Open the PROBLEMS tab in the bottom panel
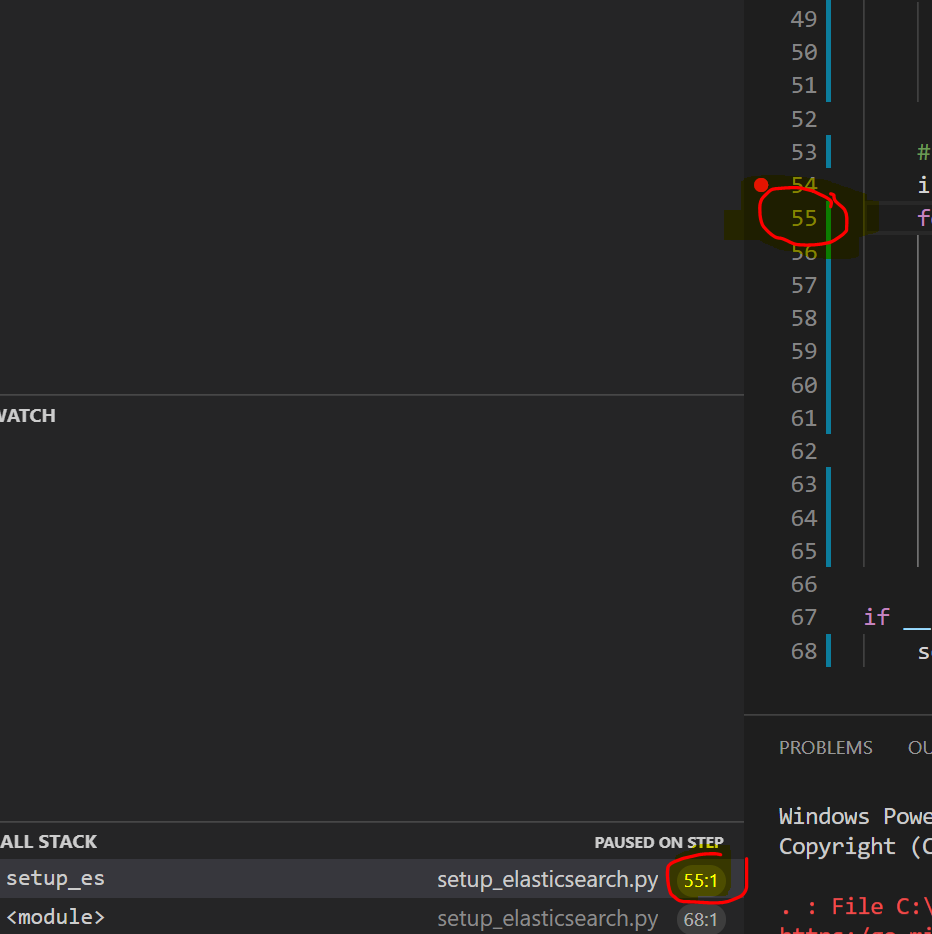The height and width of the screenshot is (934, 932). point(826,747)
